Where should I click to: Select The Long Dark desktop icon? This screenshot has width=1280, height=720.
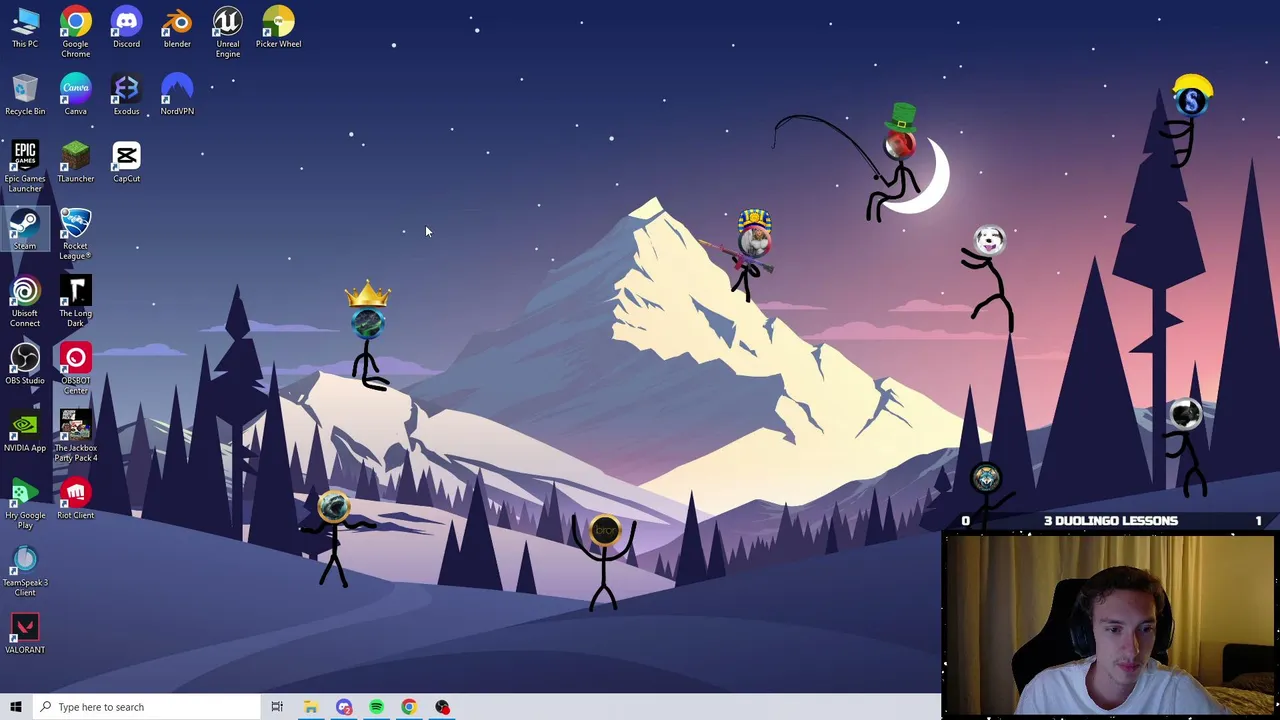coord(75,302)
